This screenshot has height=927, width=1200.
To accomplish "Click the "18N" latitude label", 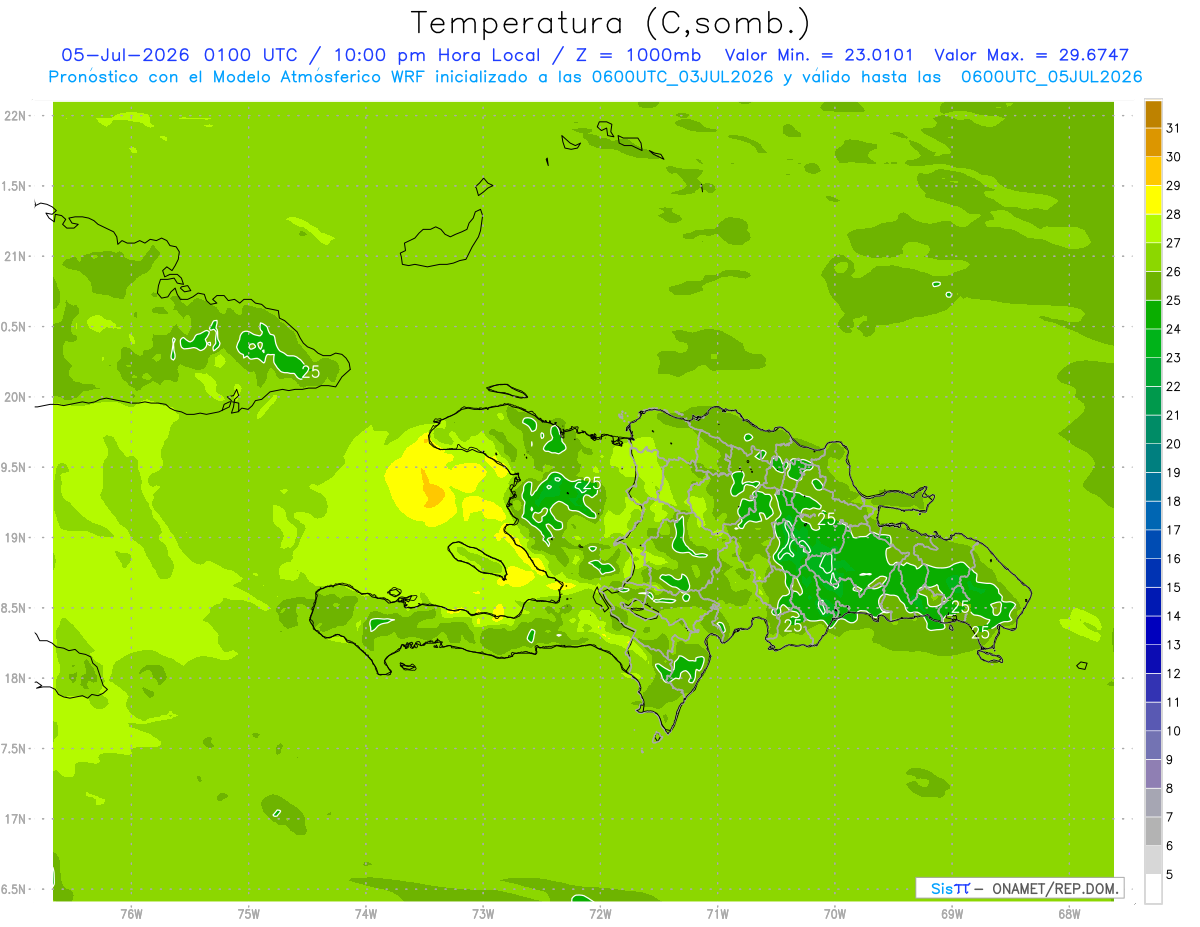I will (15, 678).
